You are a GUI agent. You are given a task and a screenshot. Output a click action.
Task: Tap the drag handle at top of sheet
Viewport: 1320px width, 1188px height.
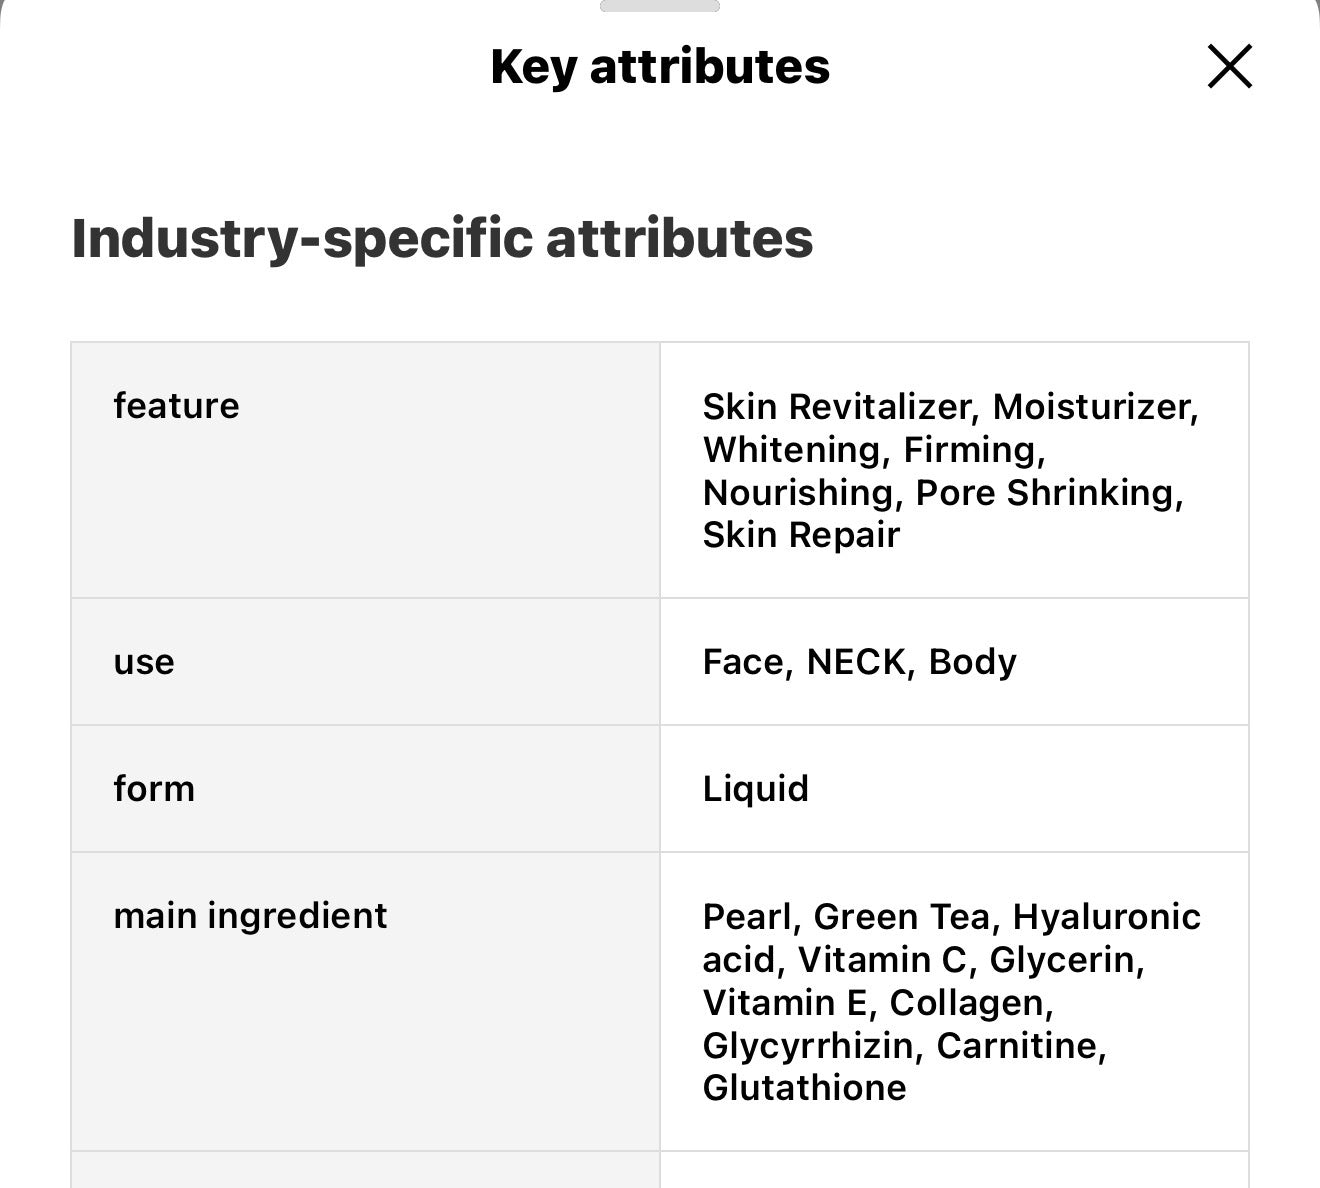click(x=659, y=6)
